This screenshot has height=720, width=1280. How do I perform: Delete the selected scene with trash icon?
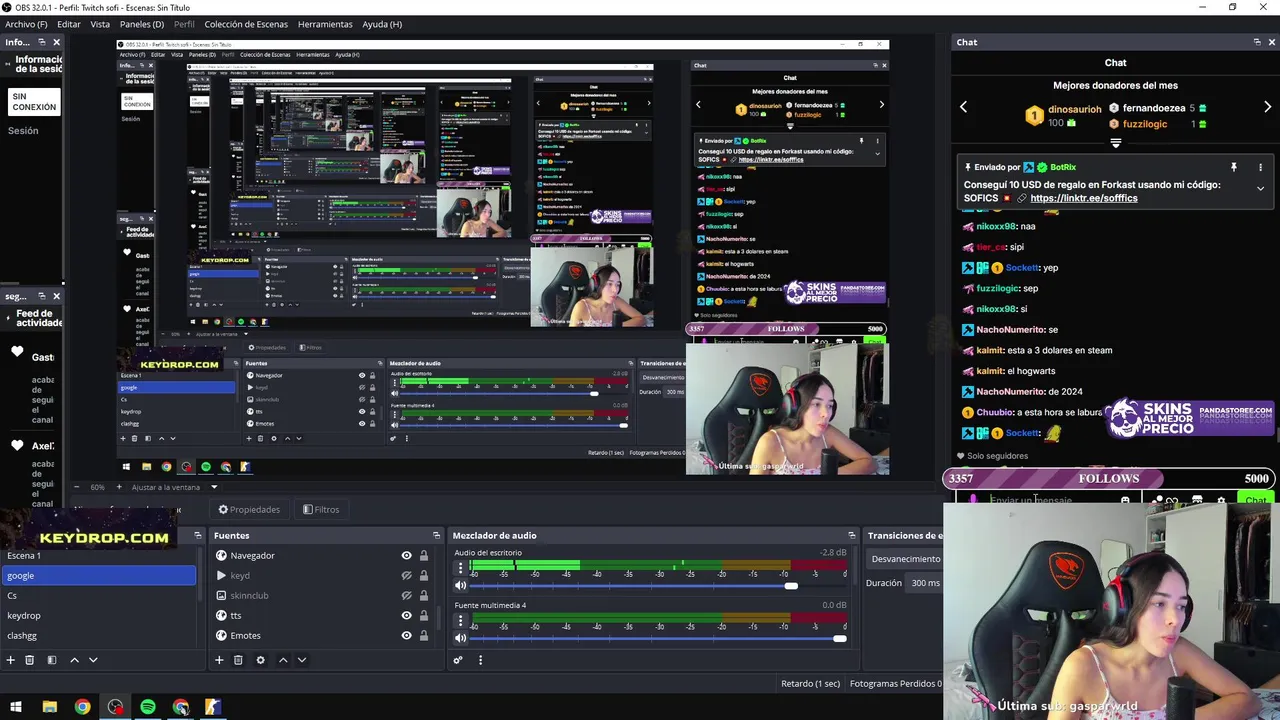coord(30,660)
